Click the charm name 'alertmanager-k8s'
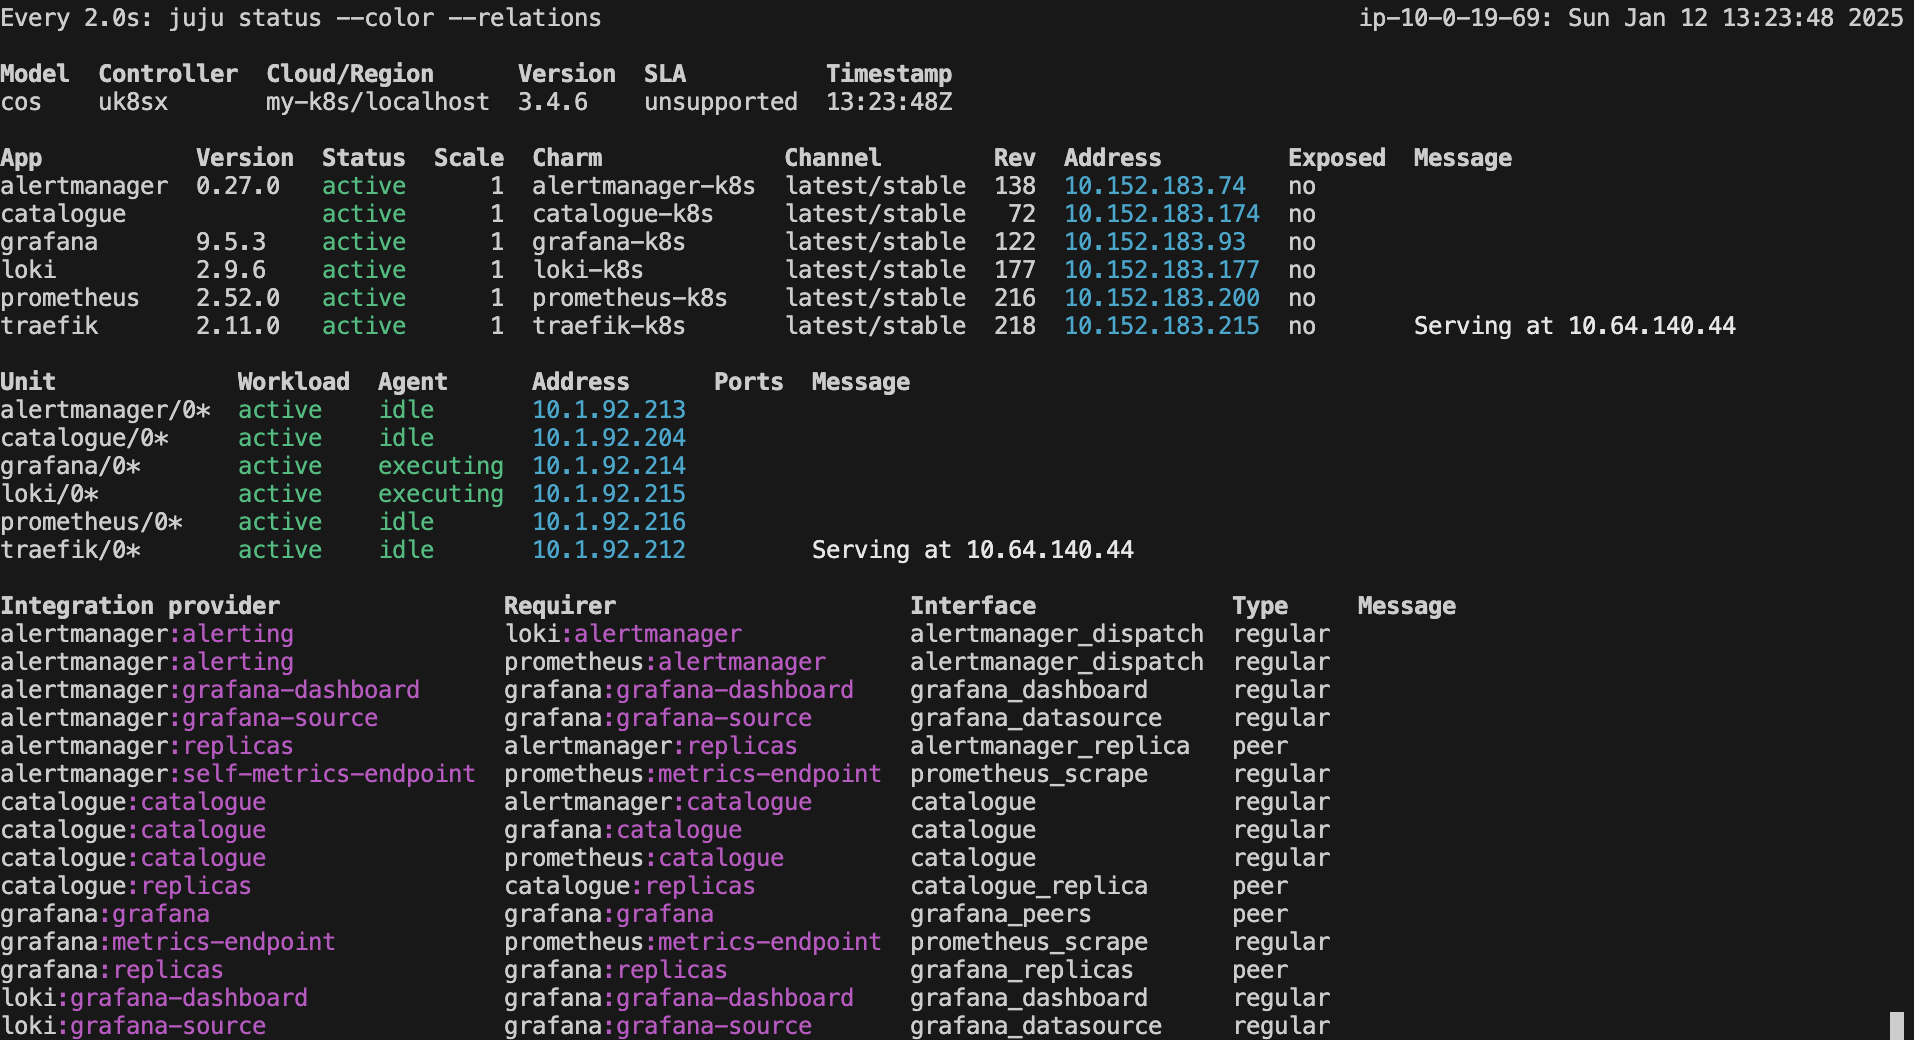 point(644,186)
